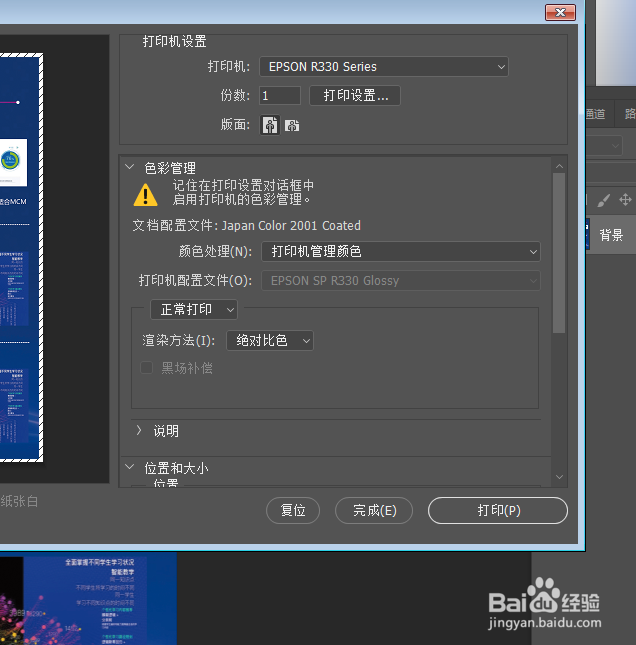Expand the 说明 section
Screen dimensions: 636x645
click(139, 430)
